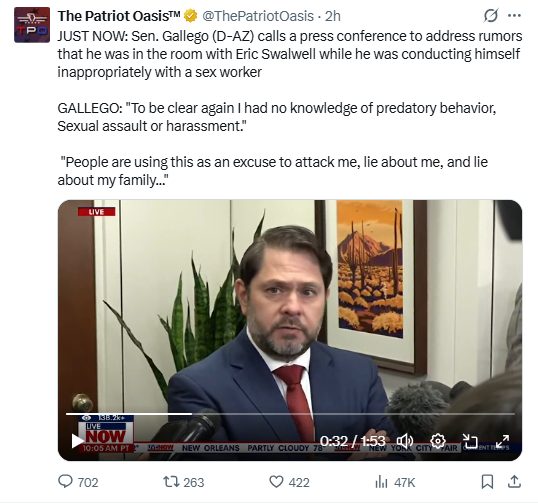This screenshot has width=538, height=504.
Task: Open the 2h timestamp permalink
Action: coord(332,16)
